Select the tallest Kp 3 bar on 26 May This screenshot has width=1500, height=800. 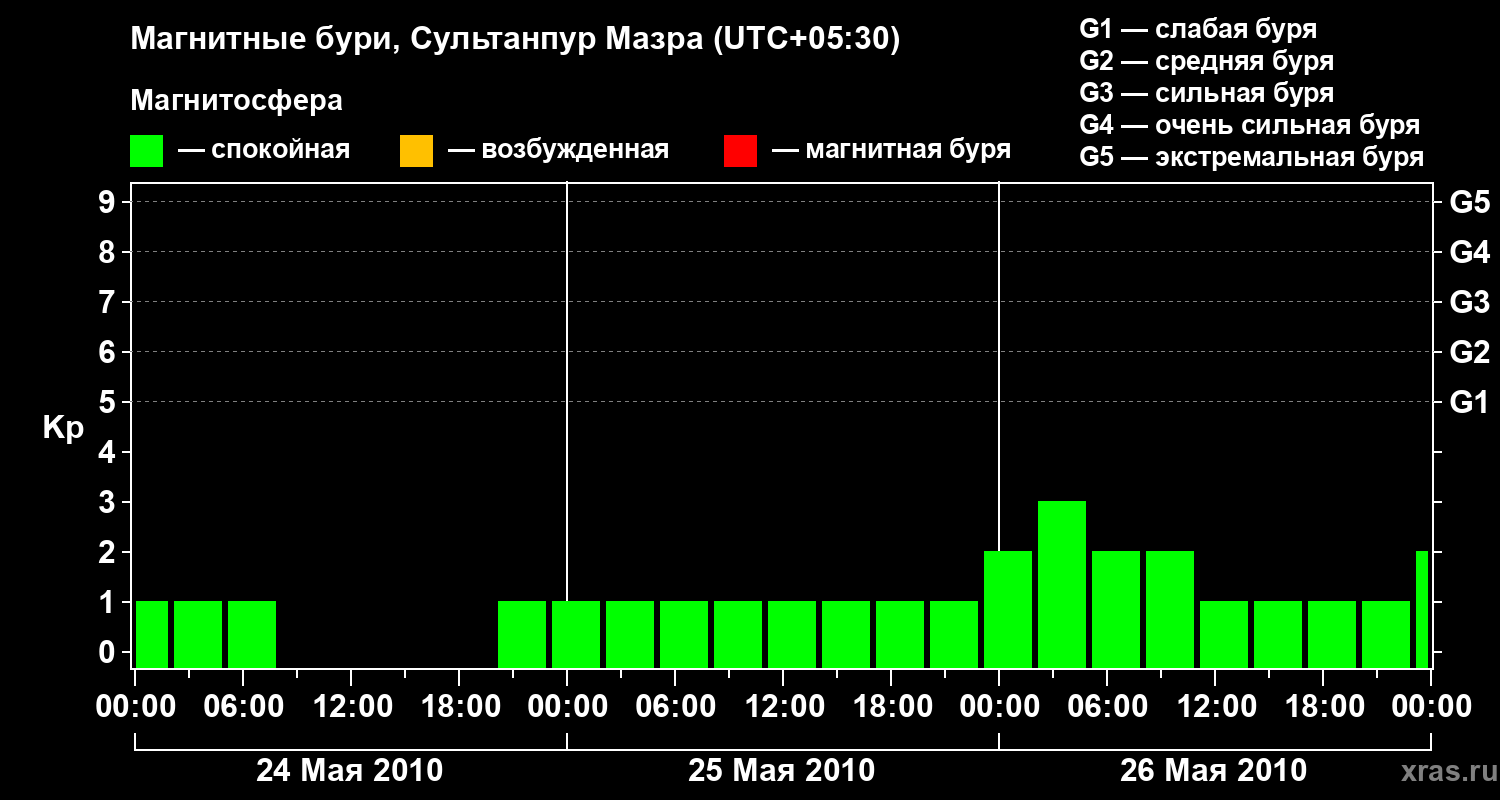[1062, 584]
